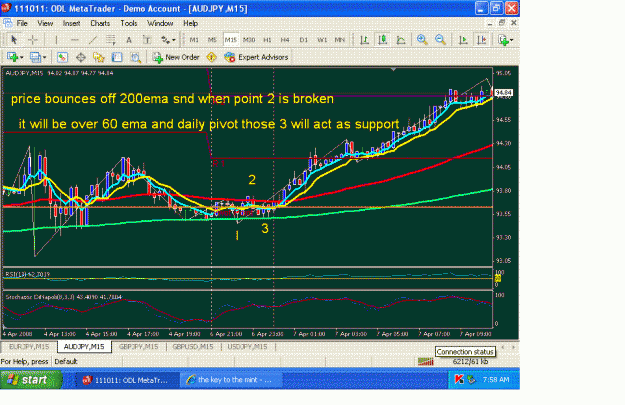
Task: Show the Data Window panel
Action: pos(81,57)
